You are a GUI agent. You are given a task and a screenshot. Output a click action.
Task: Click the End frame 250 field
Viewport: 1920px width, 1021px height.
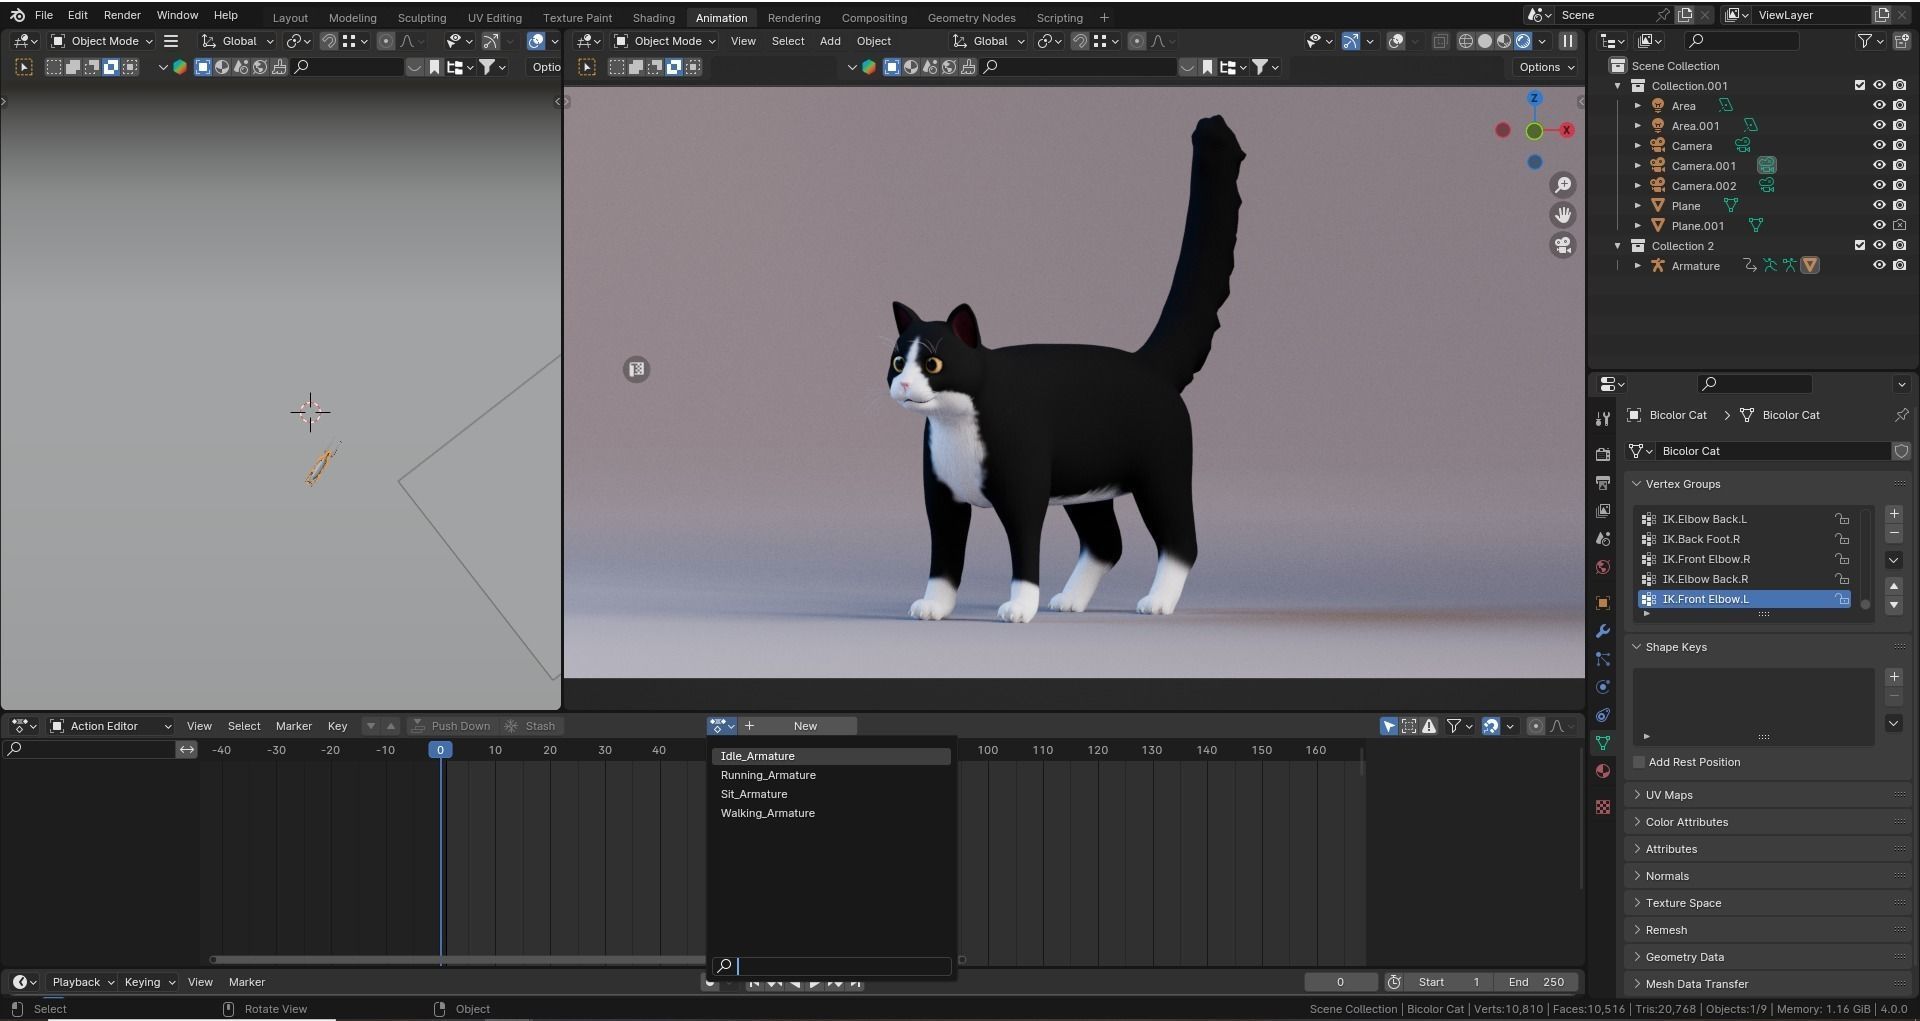(1538, 982)
